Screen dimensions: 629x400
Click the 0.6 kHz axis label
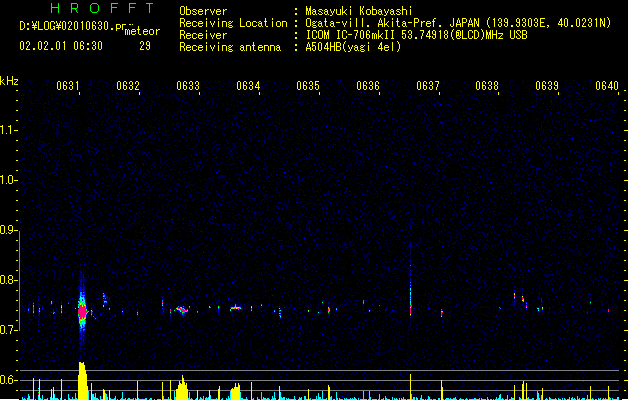point(8,380)
